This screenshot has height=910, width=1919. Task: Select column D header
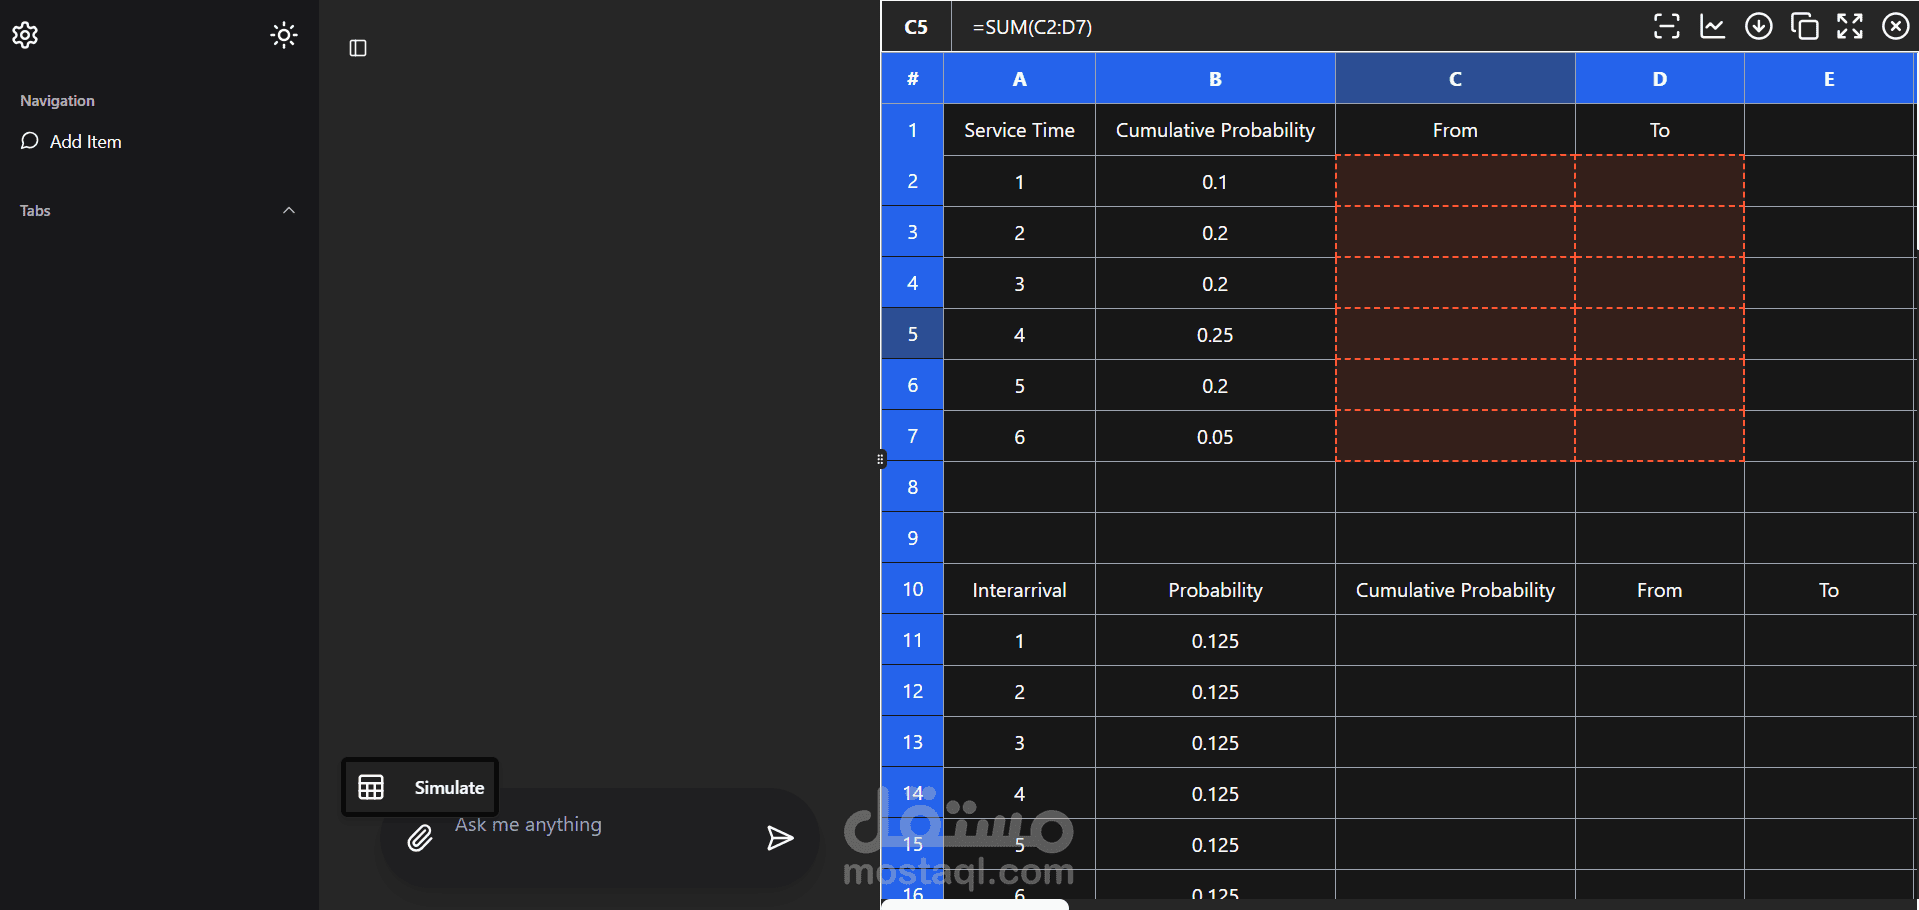tap(1659, 79)
